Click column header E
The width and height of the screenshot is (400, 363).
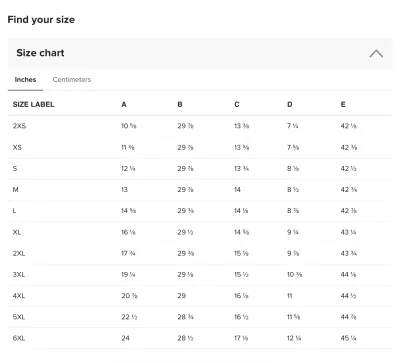343,105
